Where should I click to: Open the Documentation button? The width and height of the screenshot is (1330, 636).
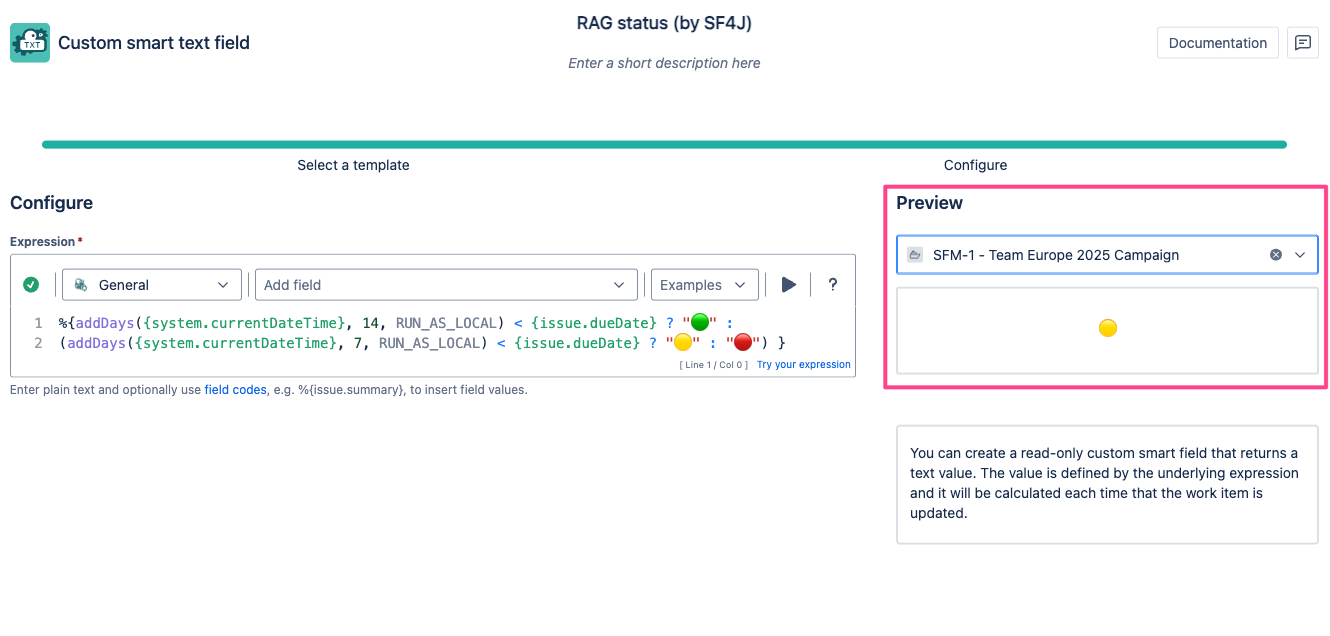(1217, 43)
